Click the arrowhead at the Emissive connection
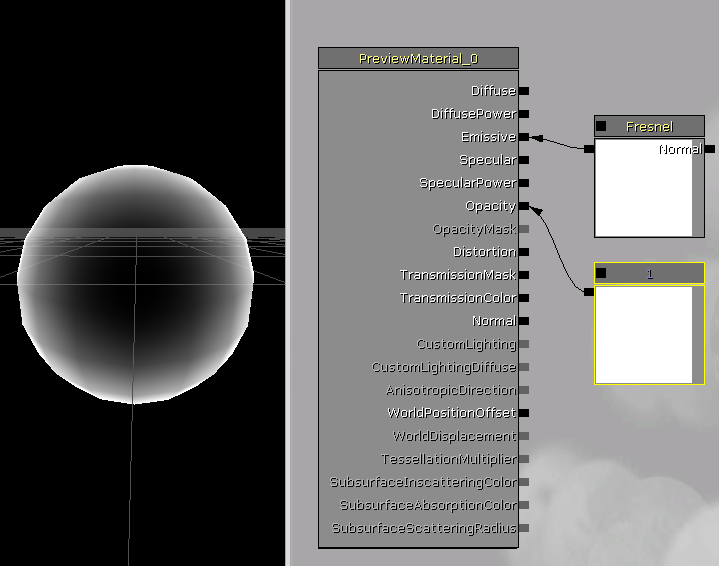Image resolution: width=719 pixels, height=566 pixels. pyautogui.click(x=537, y=138)
